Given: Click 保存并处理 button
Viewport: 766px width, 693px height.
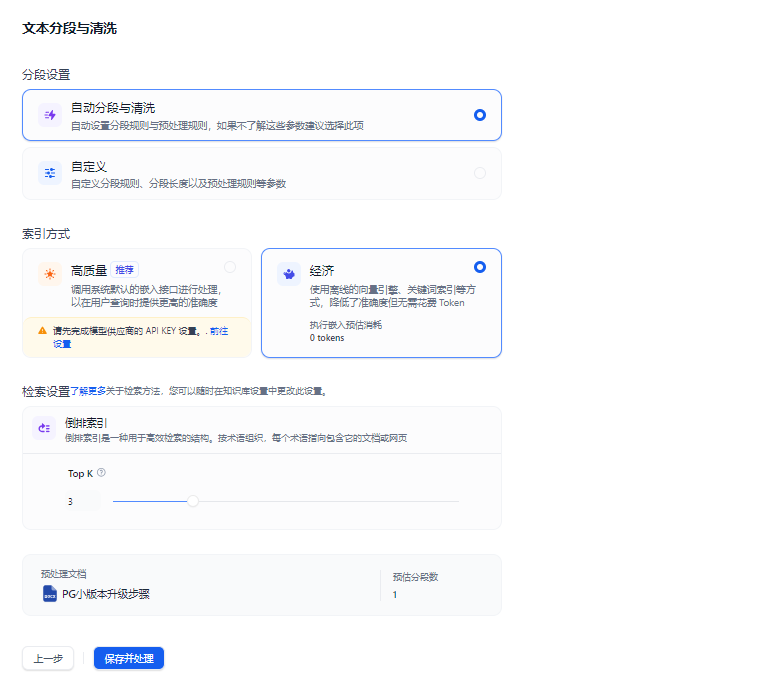Looking at the screenshot, I should (129, 658).
